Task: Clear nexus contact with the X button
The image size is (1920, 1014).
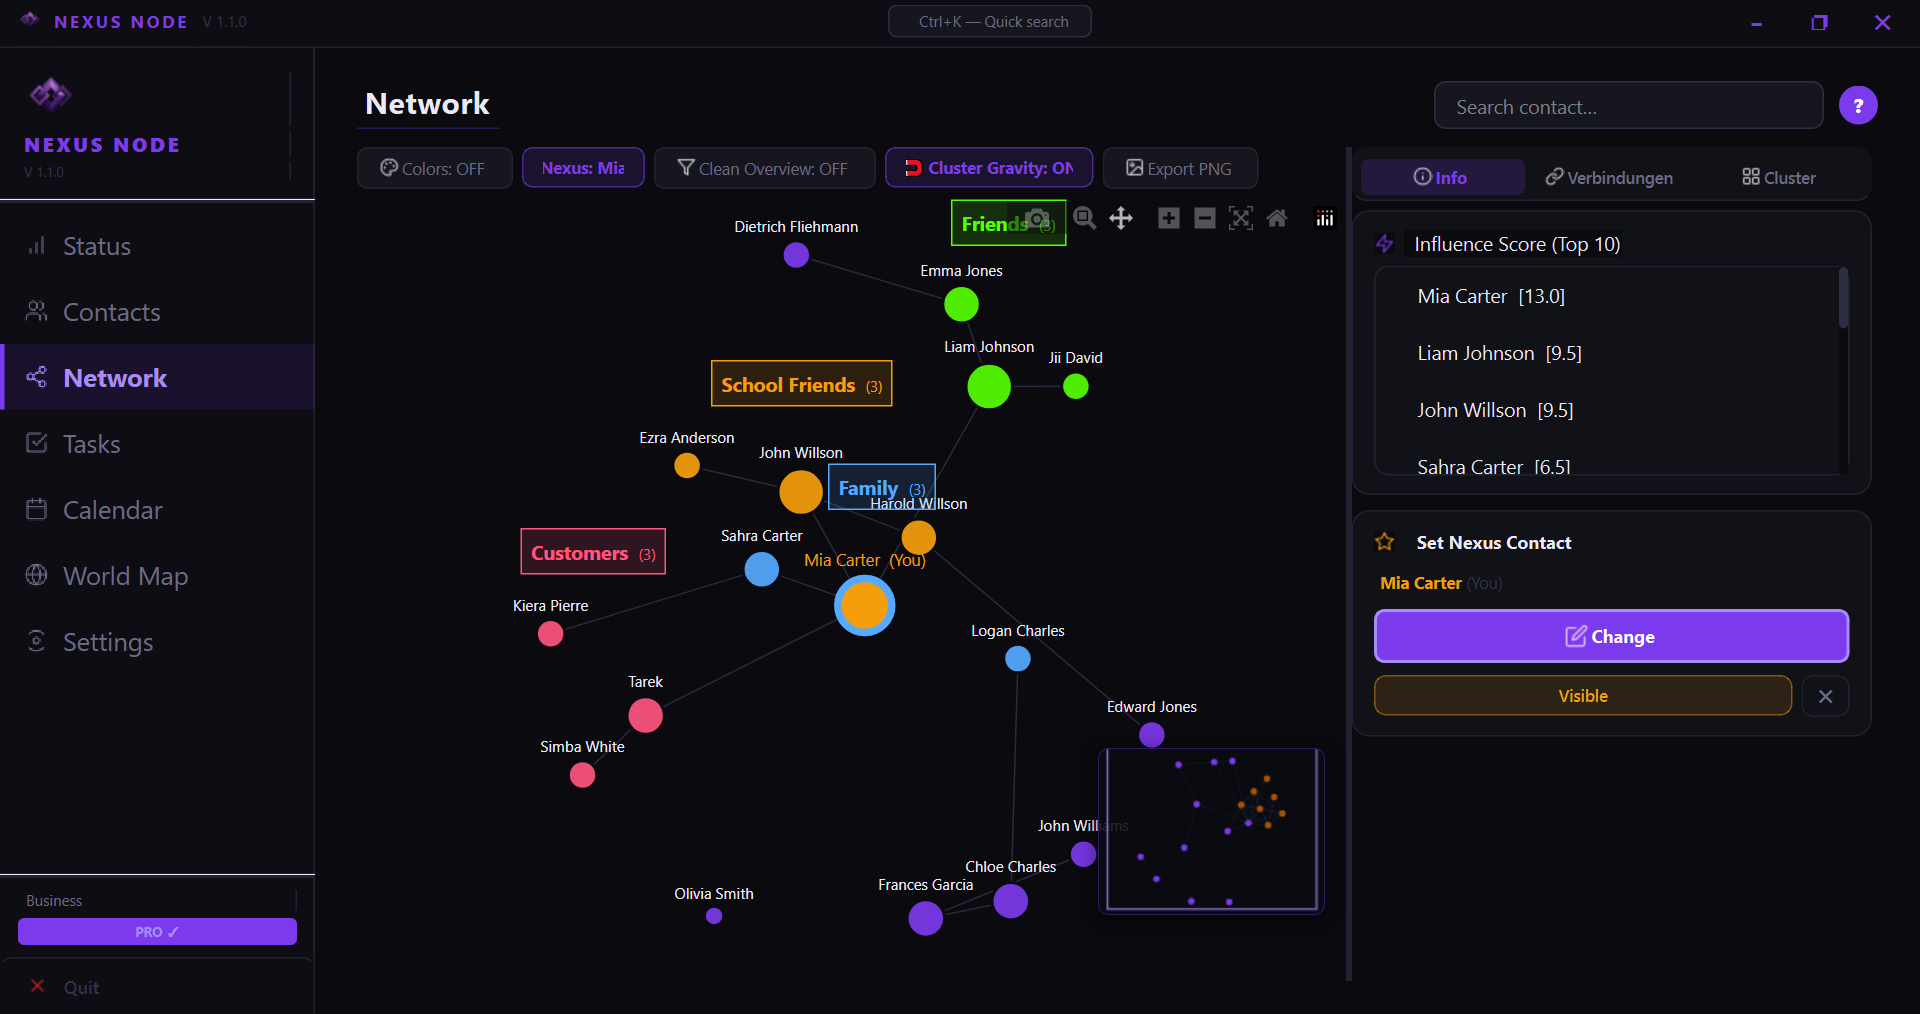Action: [1825, 696]
